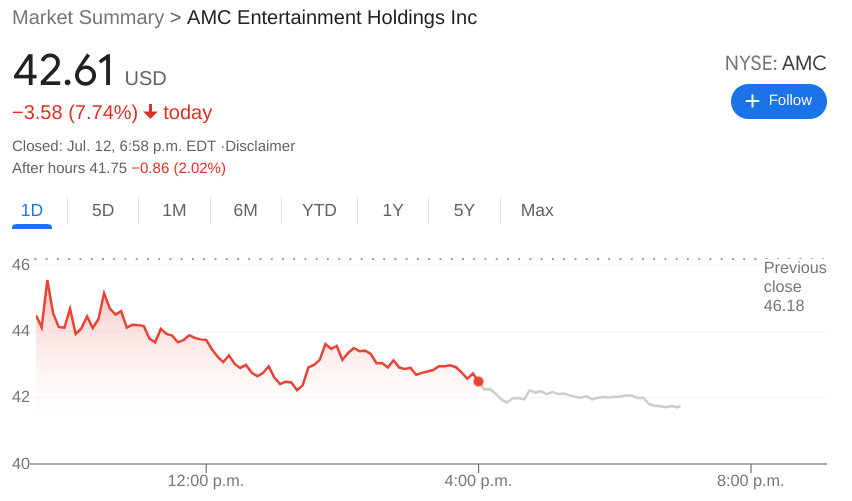Show the 1Y price chart

393,210
